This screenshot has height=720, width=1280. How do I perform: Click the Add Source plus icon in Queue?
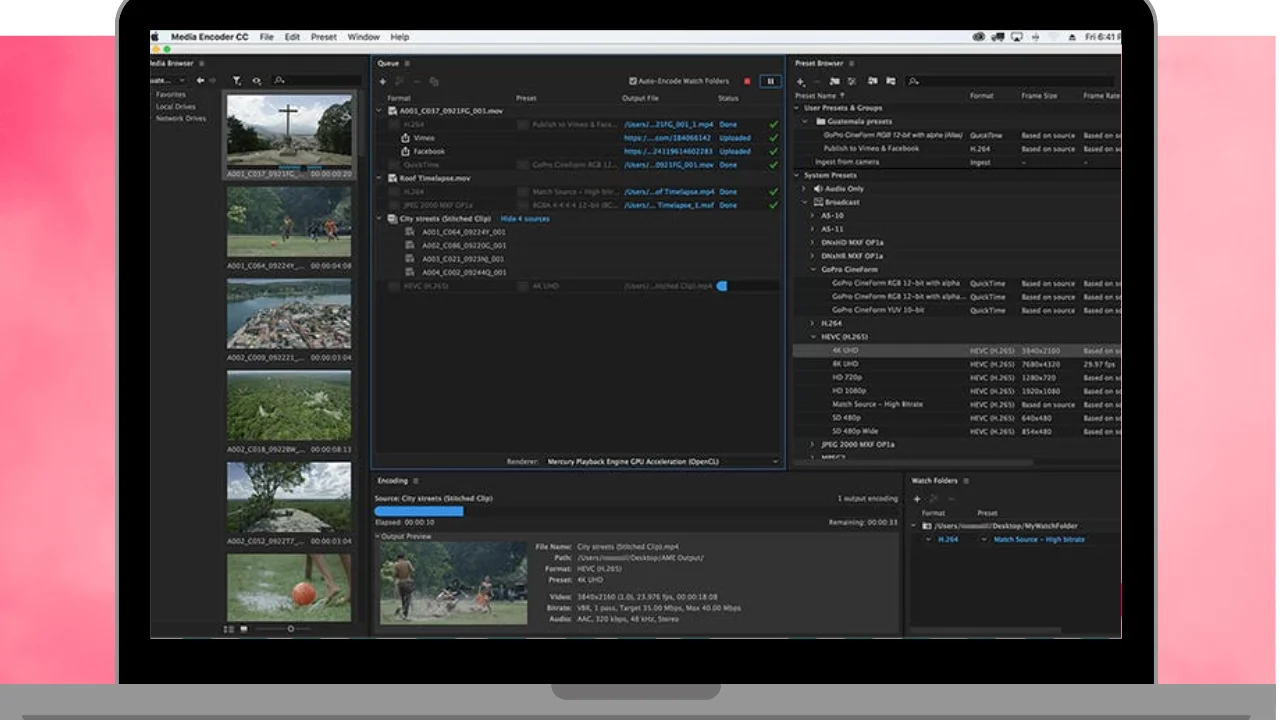pos(382,81)
